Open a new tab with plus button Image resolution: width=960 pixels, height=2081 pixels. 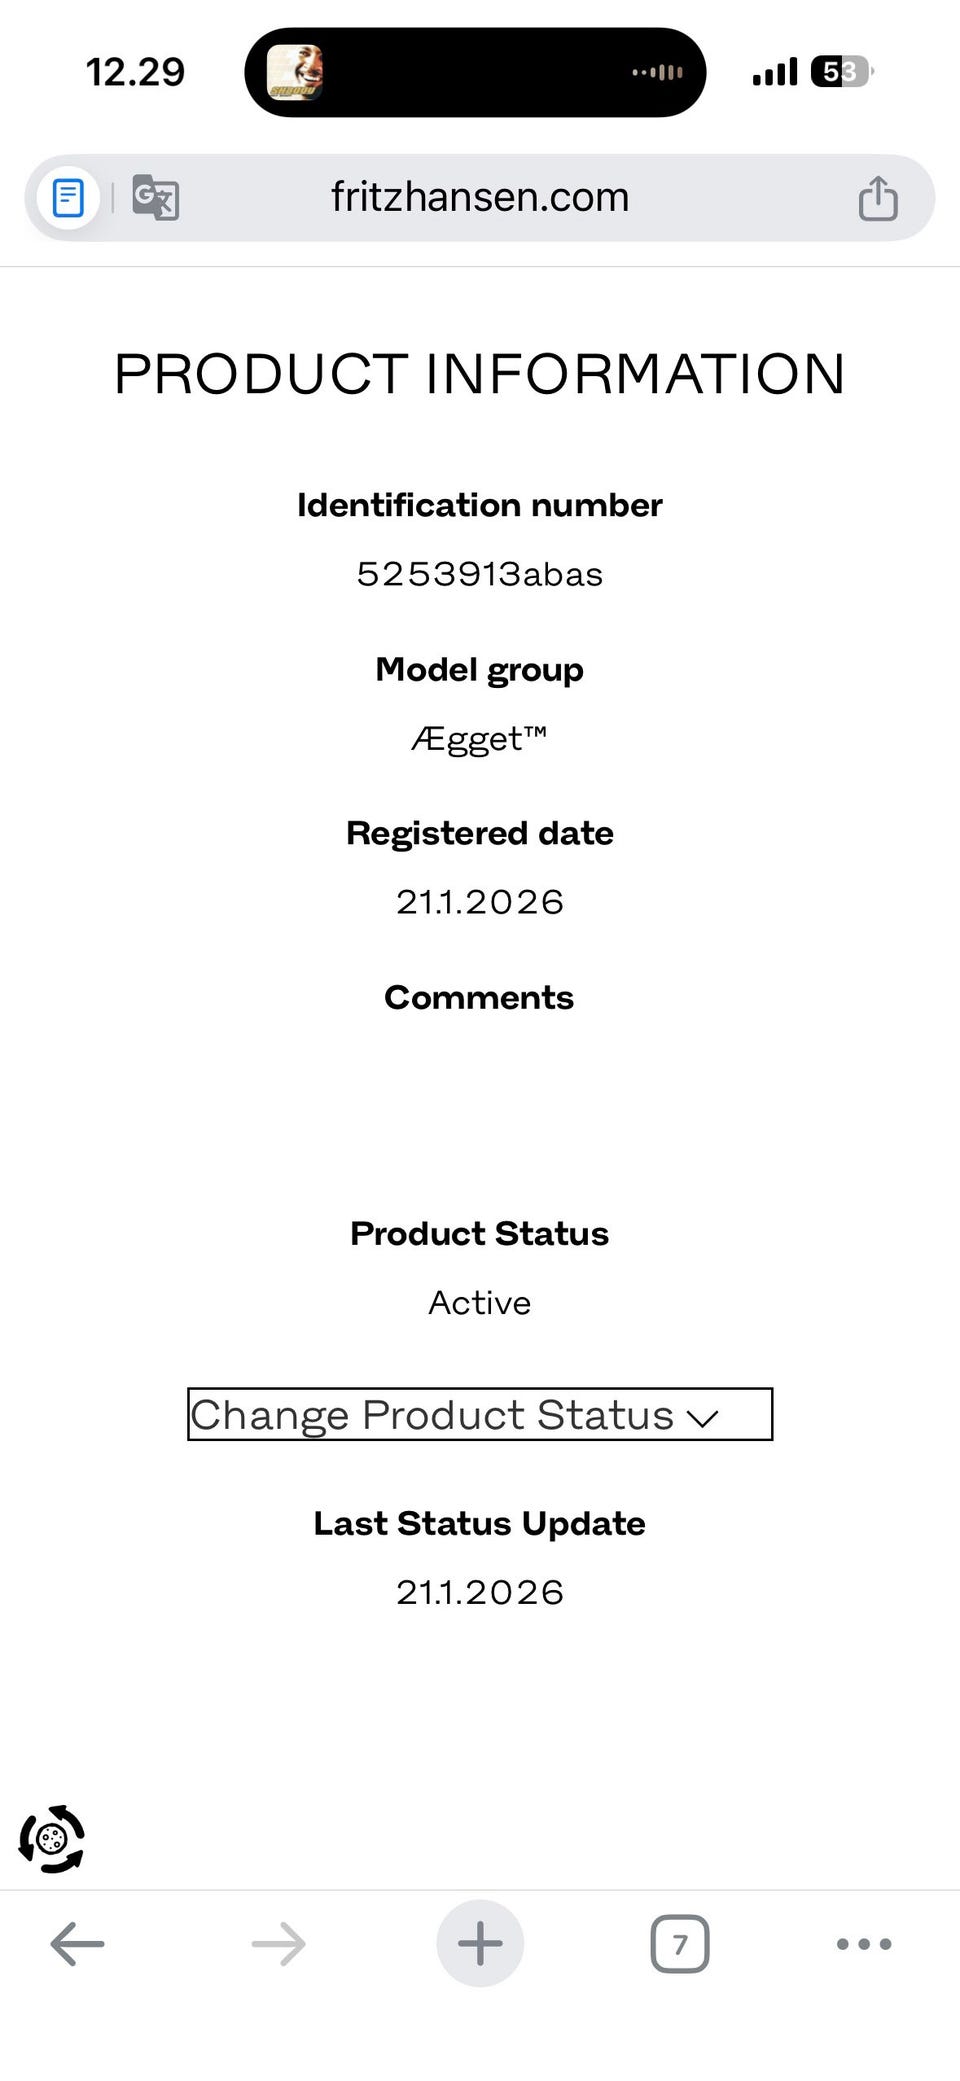tap(480, 1944)
